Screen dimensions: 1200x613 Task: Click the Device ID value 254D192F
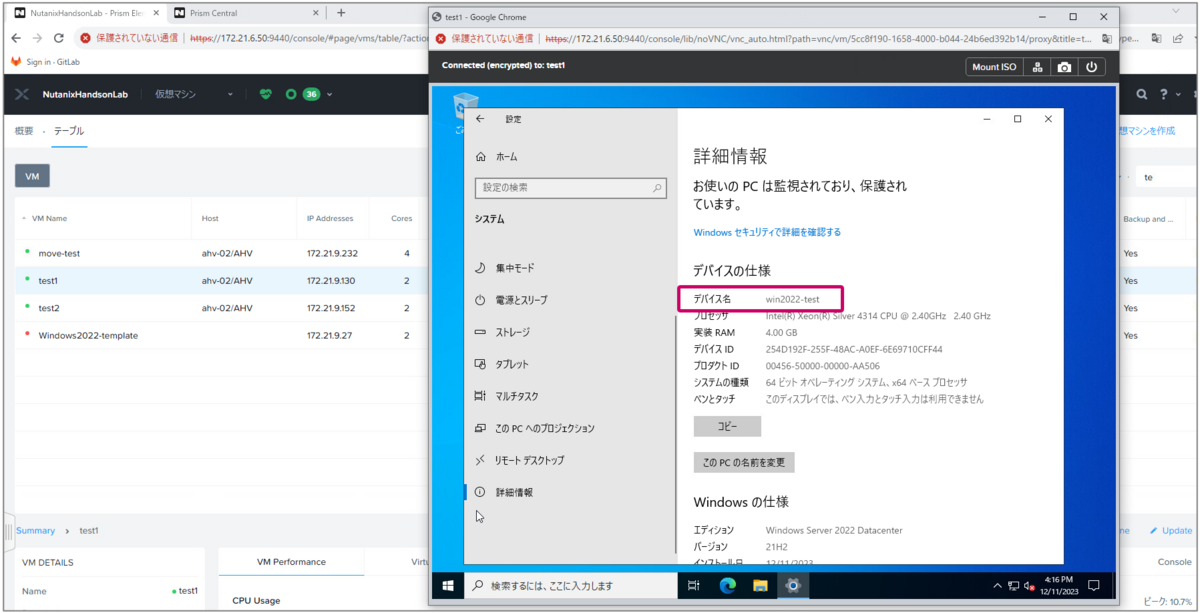point(854,349)
